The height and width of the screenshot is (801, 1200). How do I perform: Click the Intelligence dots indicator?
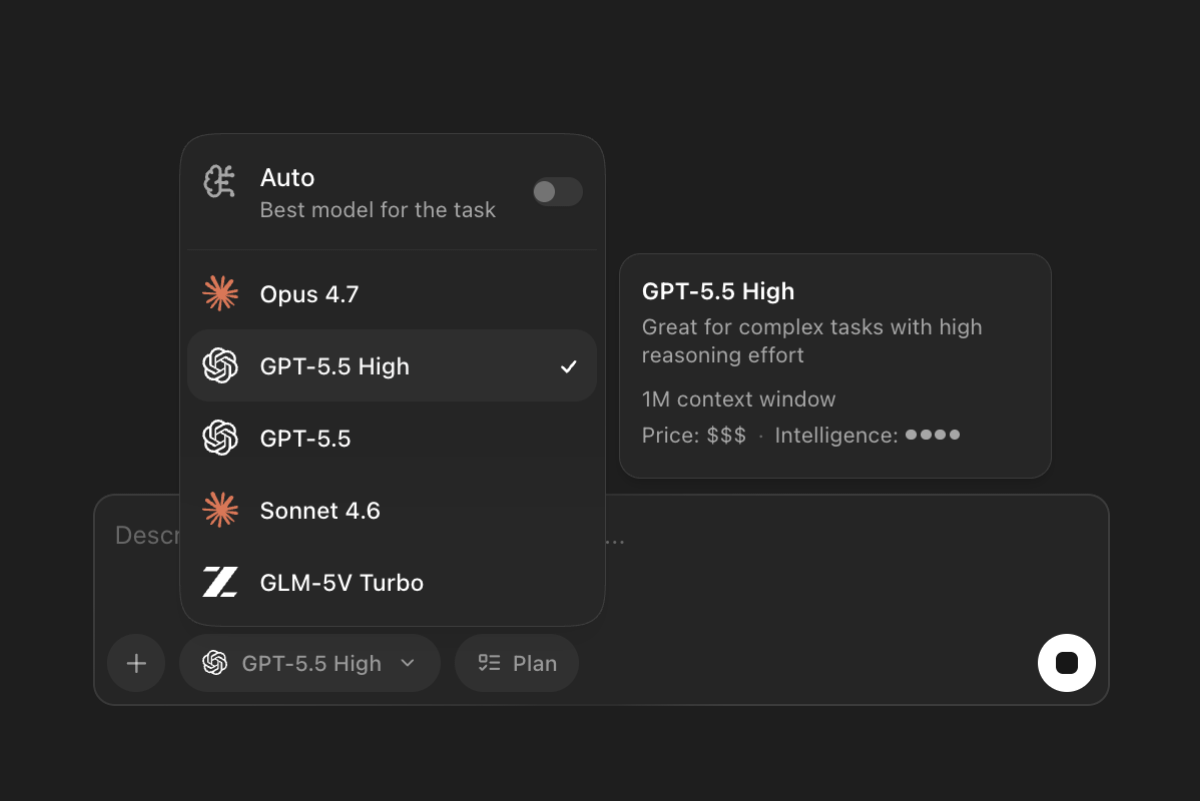pos(933,435)
